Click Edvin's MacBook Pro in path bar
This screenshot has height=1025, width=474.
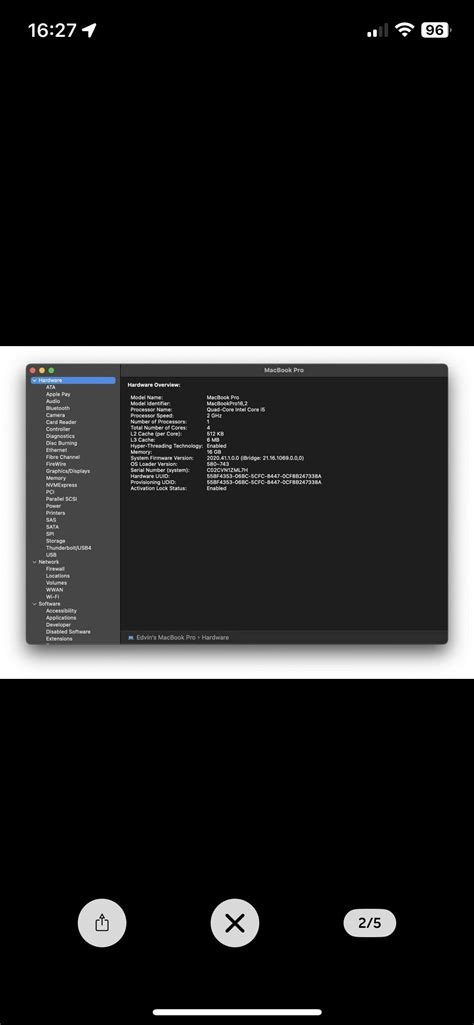pos(166,637)
